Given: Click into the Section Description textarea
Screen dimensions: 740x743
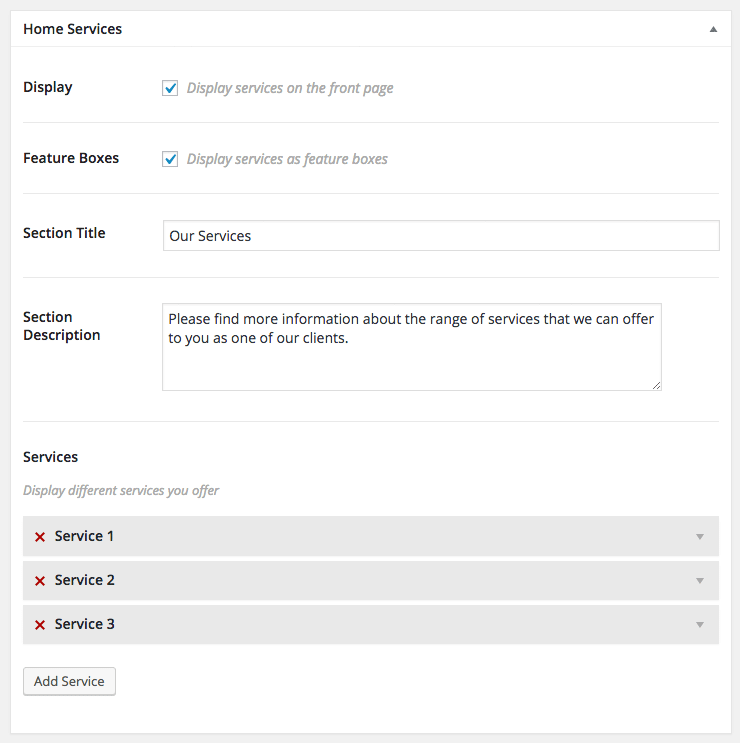Looking at the screenshot, I should tap(412, 347).
